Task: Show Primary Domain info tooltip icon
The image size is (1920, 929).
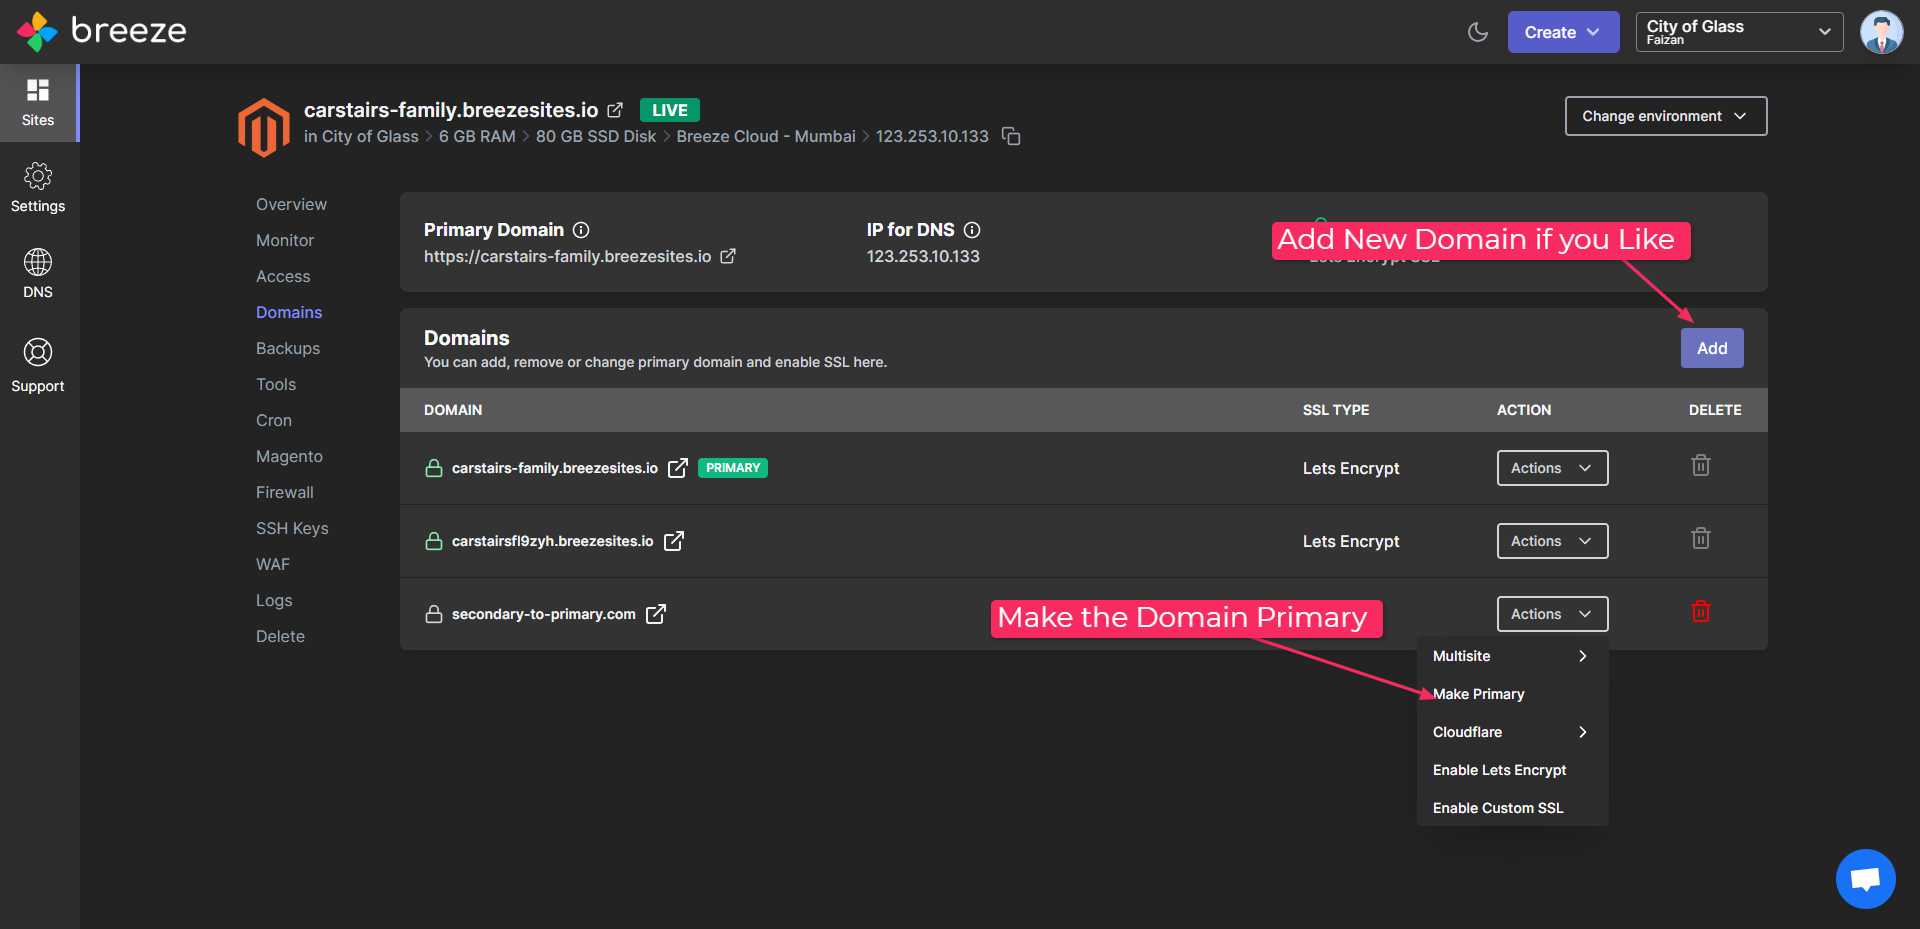Action: [581, 230]
